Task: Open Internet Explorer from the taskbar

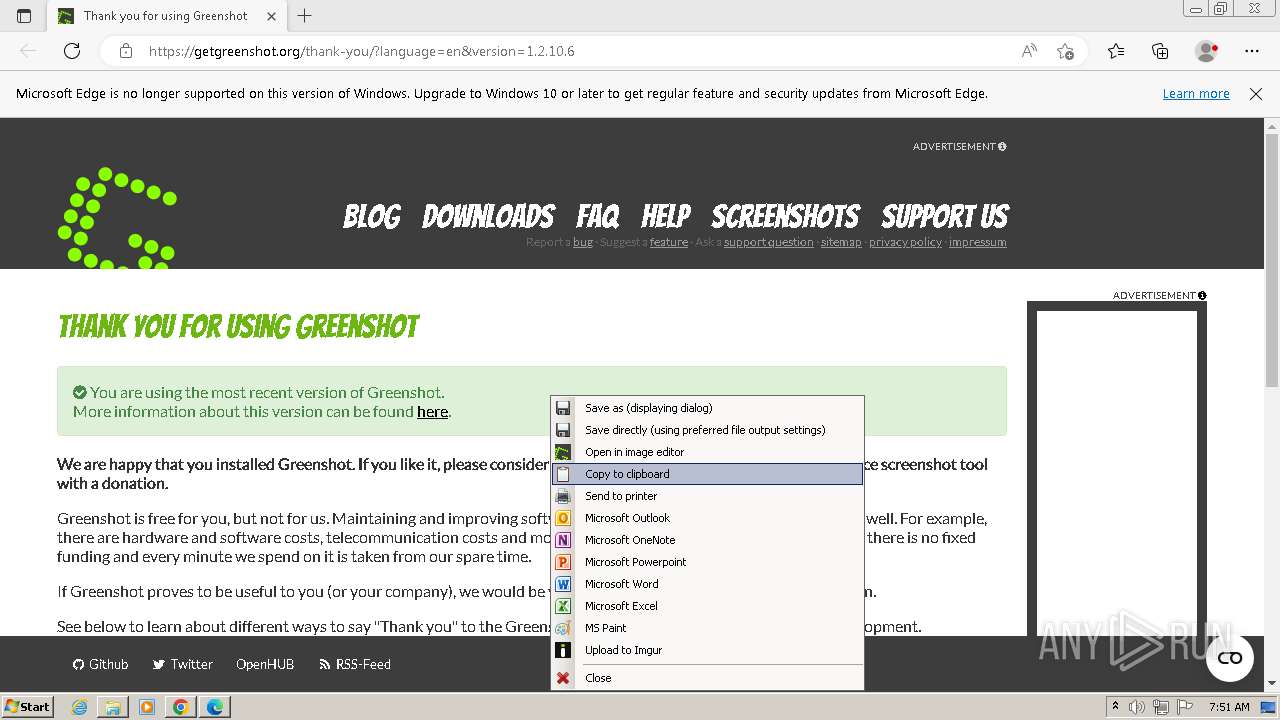Action: [80, 706]
